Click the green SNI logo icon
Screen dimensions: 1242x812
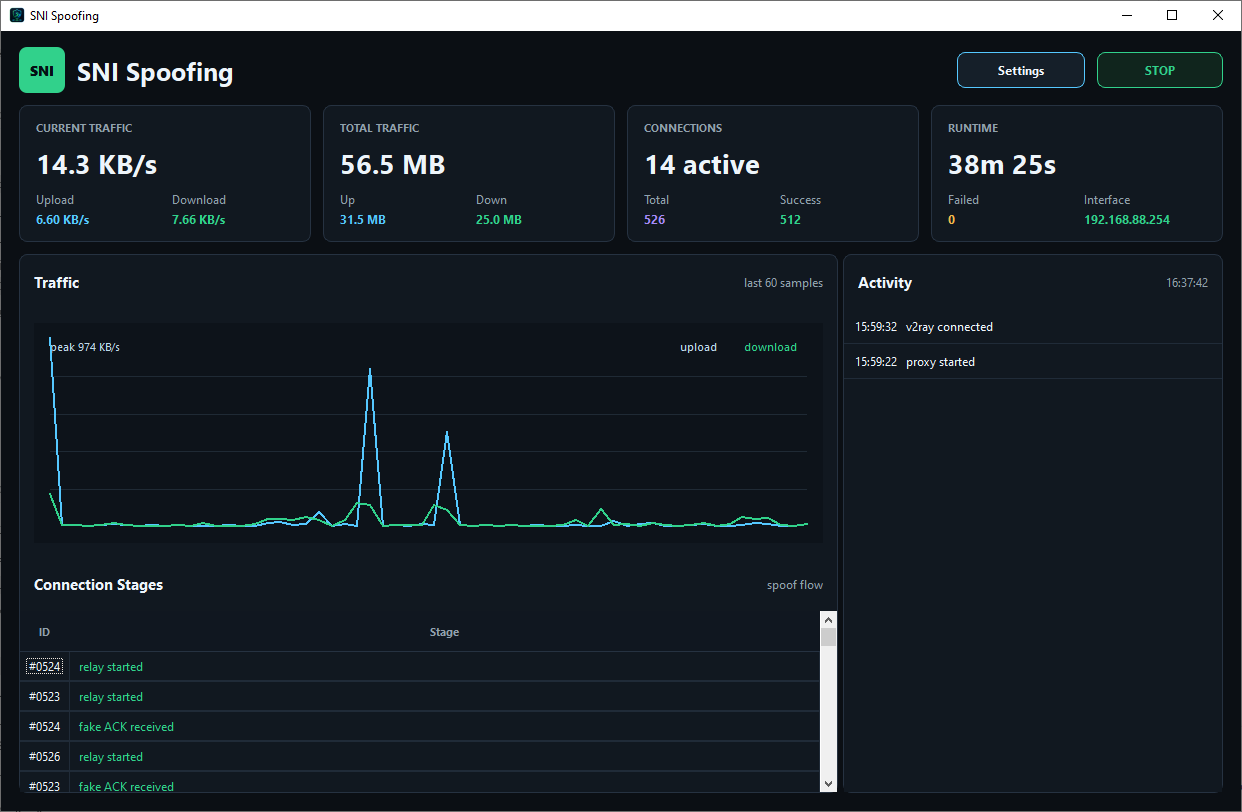(42, 70)
